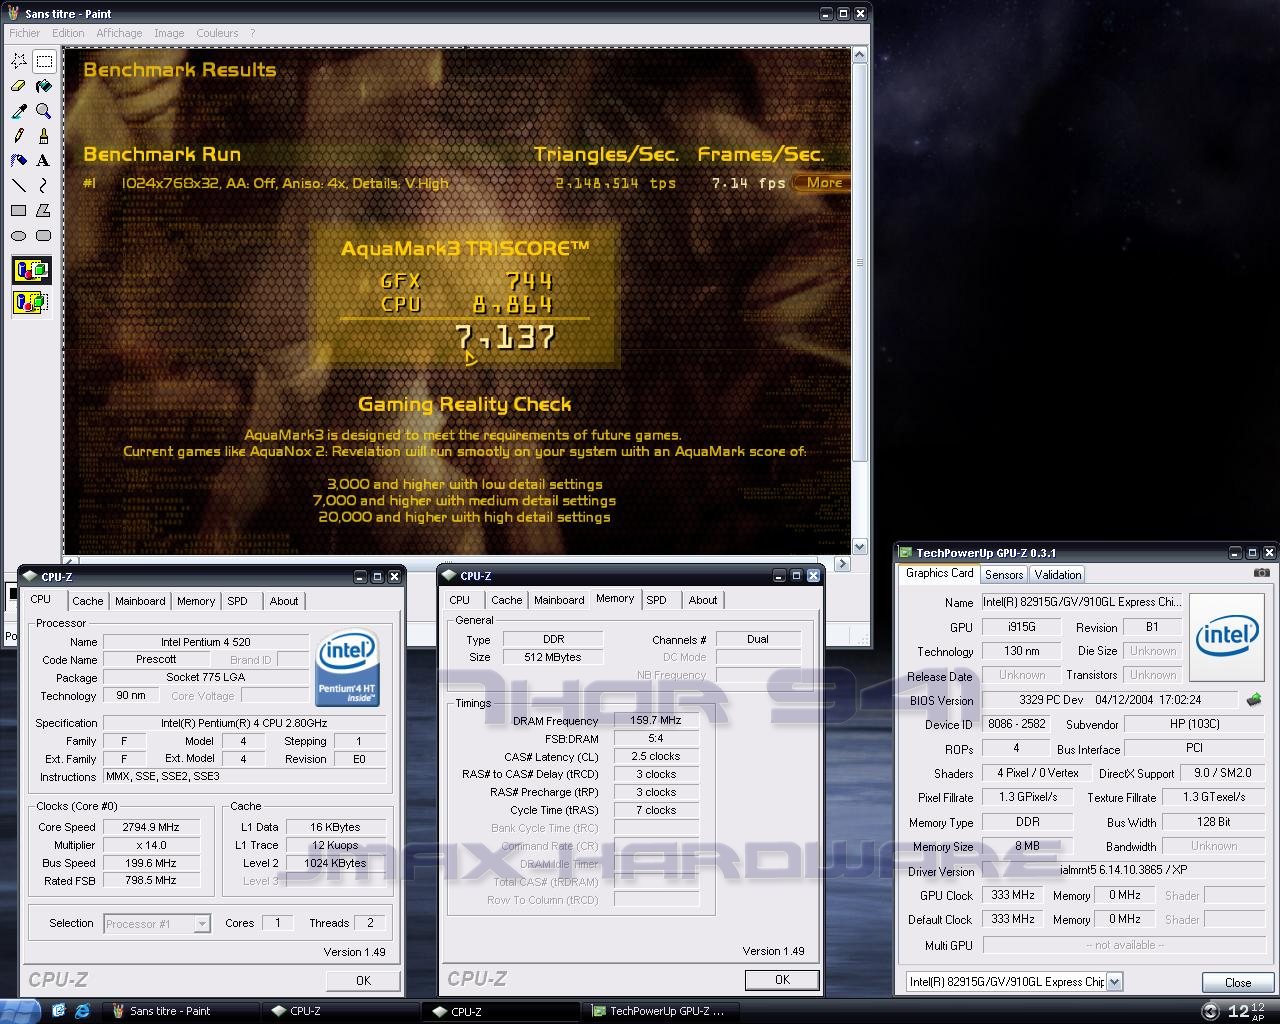
Task: Open About tab in left CPU-Z window
Action: click(284, 601)
